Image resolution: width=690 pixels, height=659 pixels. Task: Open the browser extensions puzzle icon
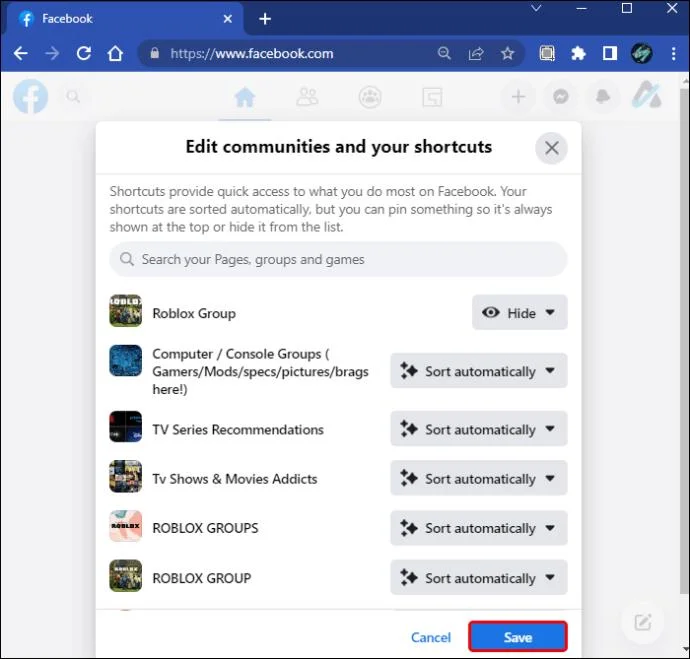point(578,54)
